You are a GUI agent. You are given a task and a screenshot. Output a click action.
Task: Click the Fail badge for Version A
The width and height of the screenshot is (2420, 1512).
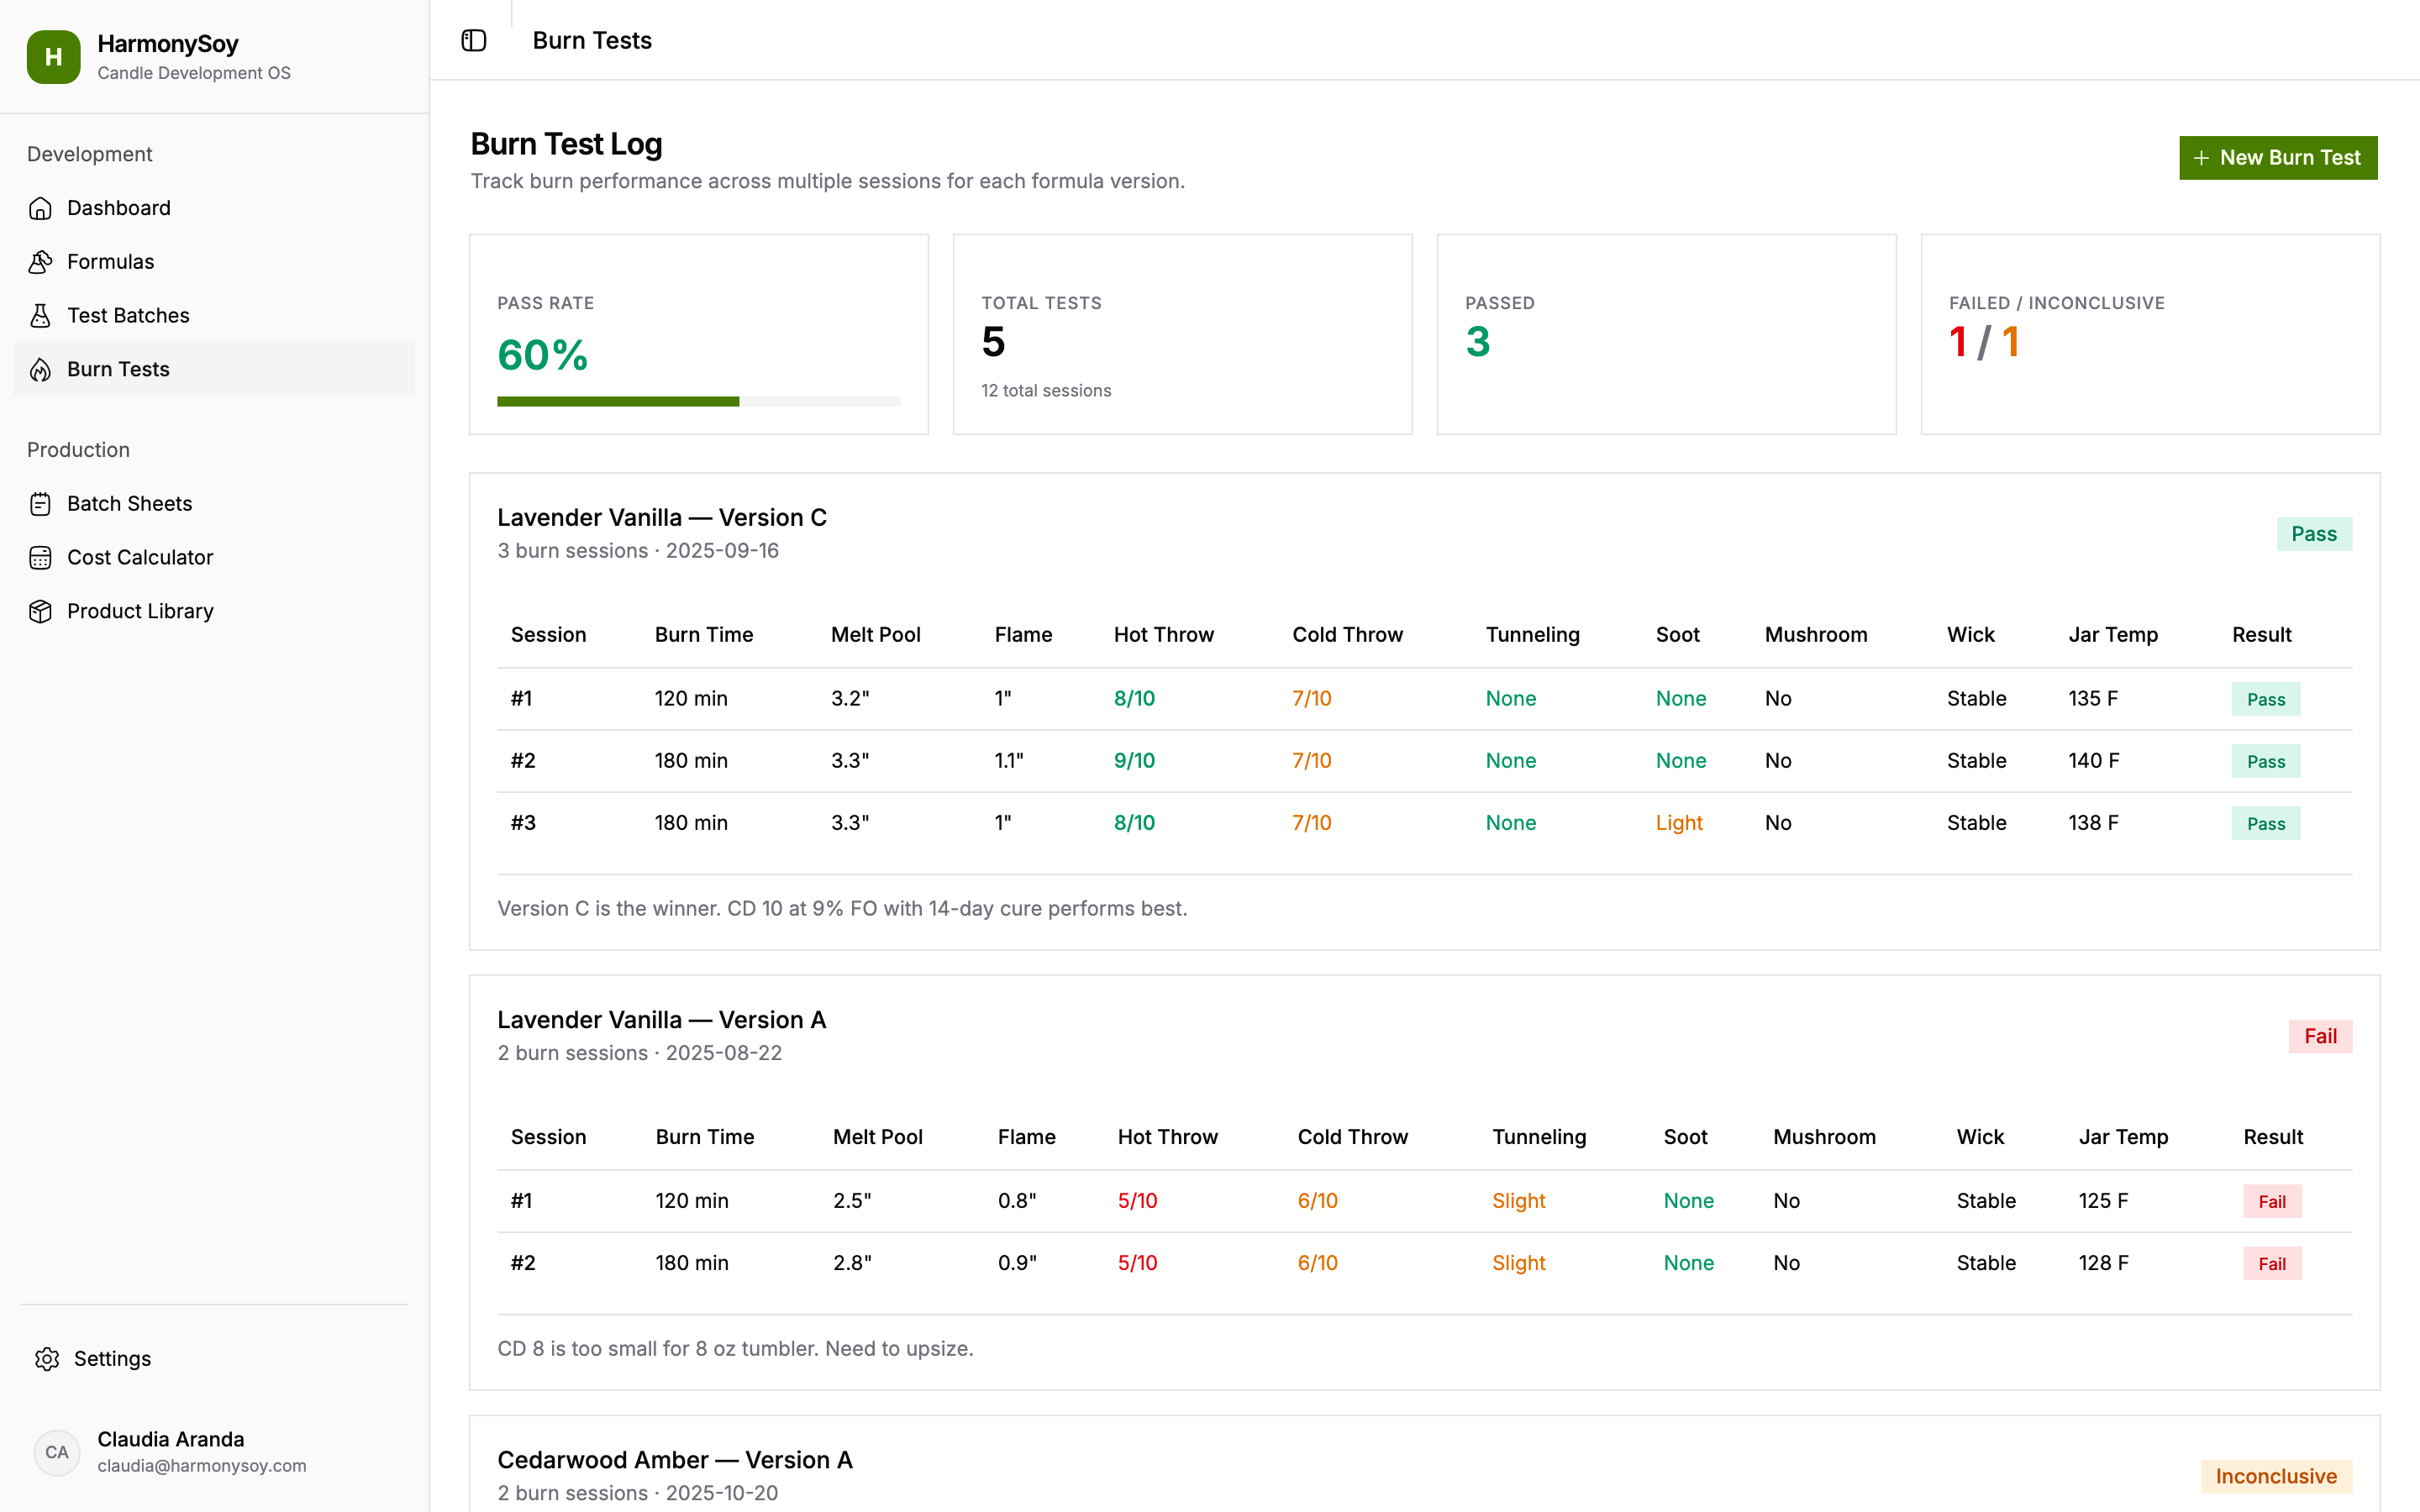[x=2319, y=1036]
